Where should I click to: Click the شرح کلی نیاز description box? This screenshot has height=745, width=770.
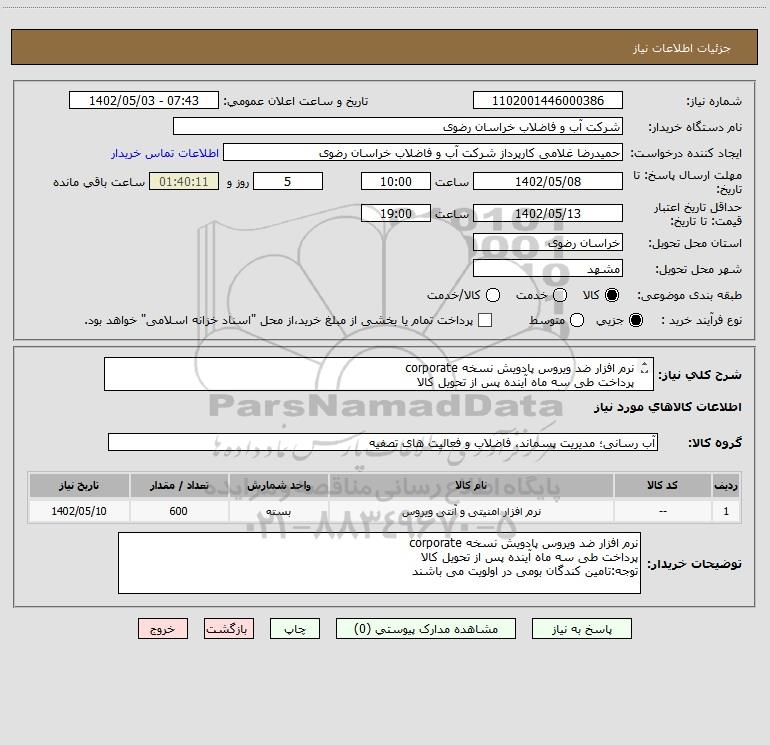[379, 375]
